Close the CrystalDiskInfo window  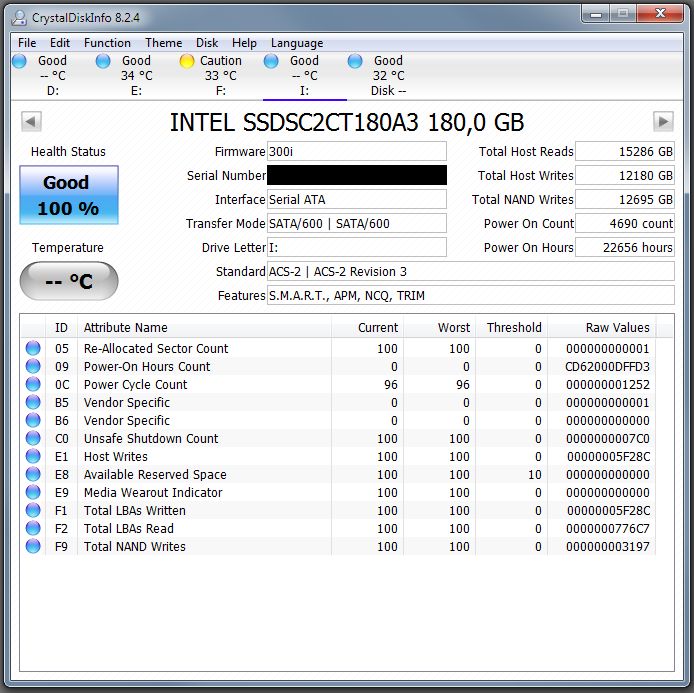coord(660,14)
